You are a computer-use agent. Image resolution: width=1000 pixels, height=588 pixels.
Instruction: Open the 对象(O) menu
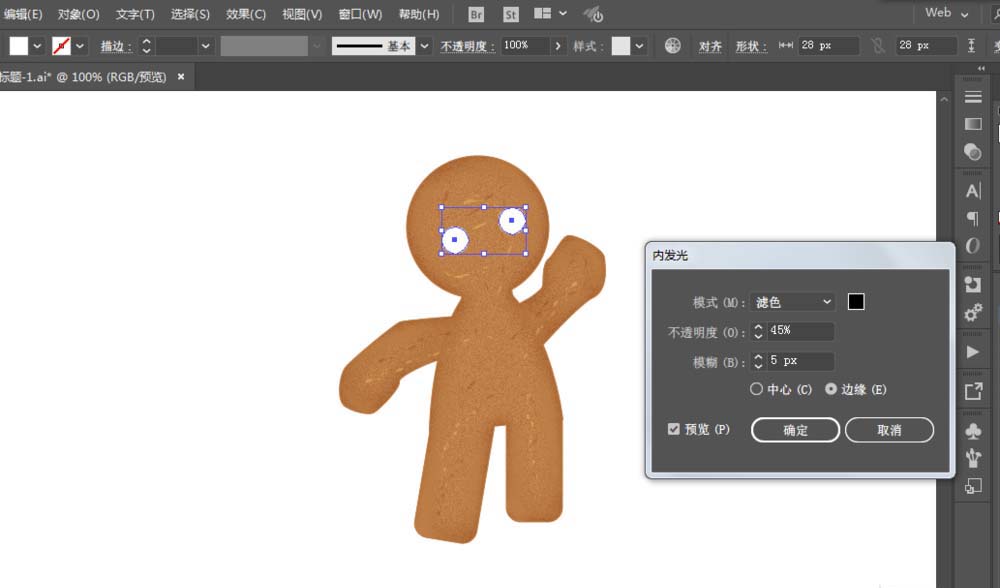click(x=78, y=14)
